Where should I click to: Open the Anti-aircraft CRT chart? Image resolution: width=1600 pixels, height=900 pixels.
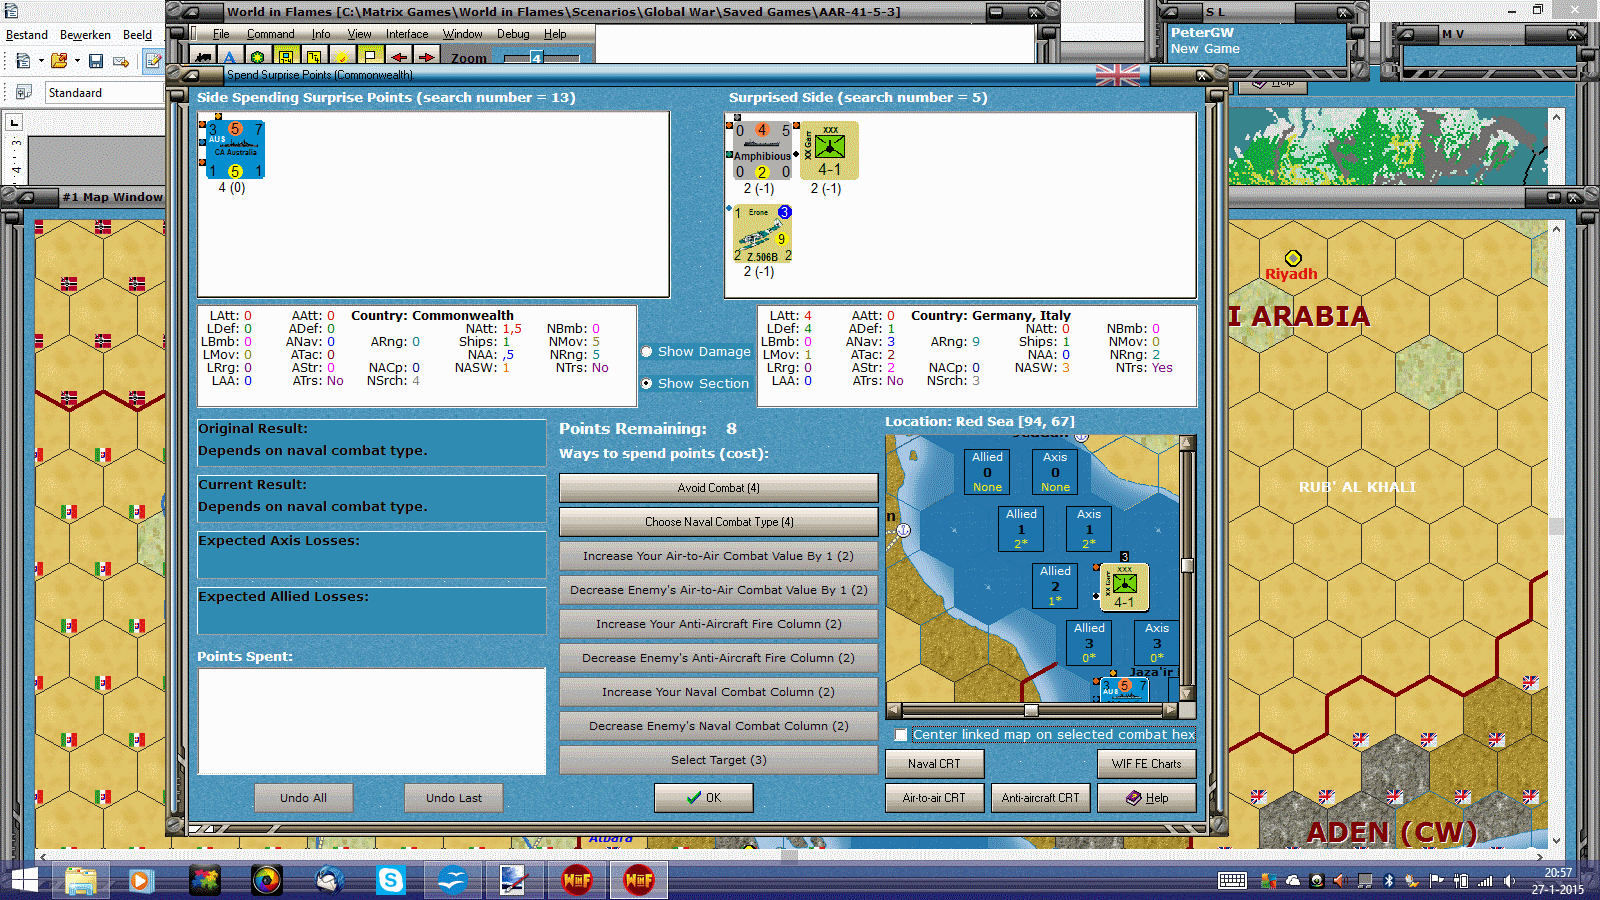pos(1041,798)
